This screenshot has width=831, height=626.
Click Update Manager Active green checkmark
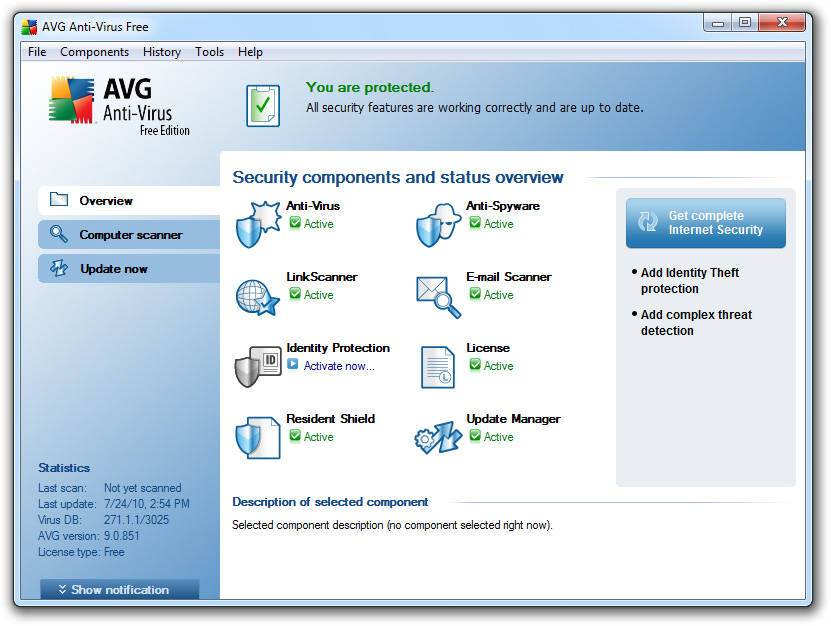475,436
